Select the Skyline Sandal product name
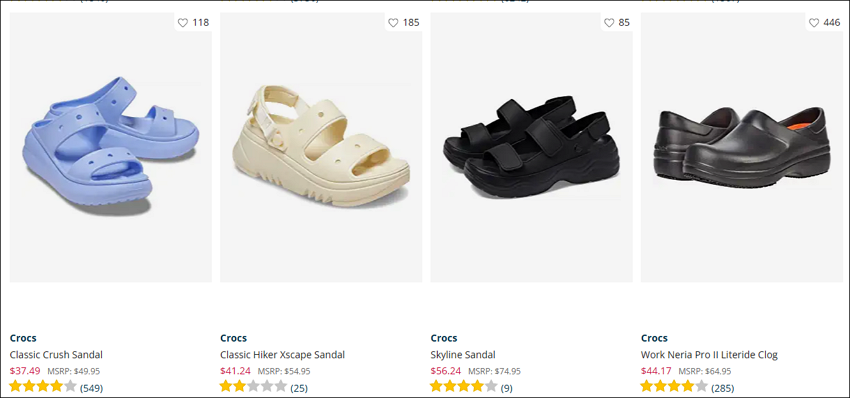The height and width of the screenshot is (398, 850). click(463, 355)
